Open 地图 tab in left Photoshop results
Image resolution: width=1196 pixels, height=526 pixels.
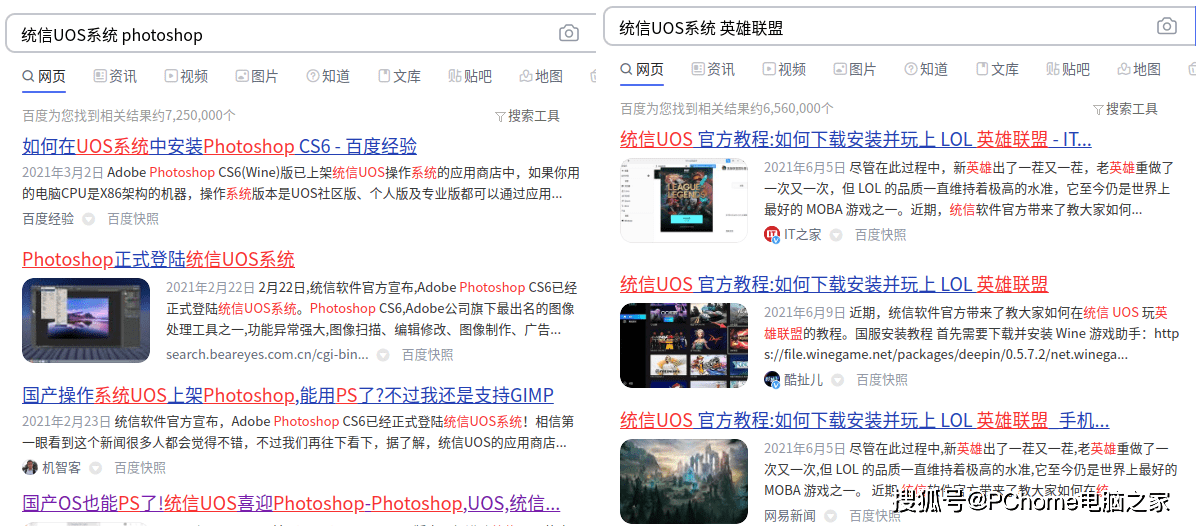pos(541,76)
